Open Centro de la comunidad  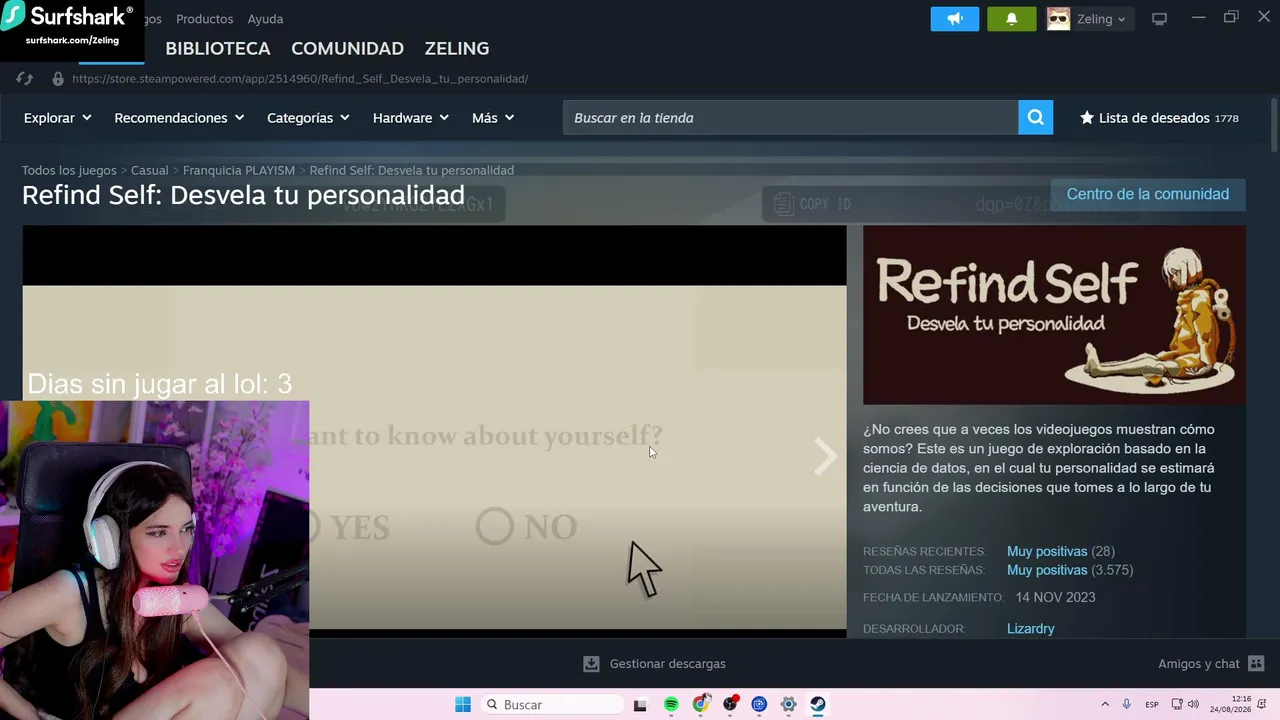click(x=1148, y=194)
